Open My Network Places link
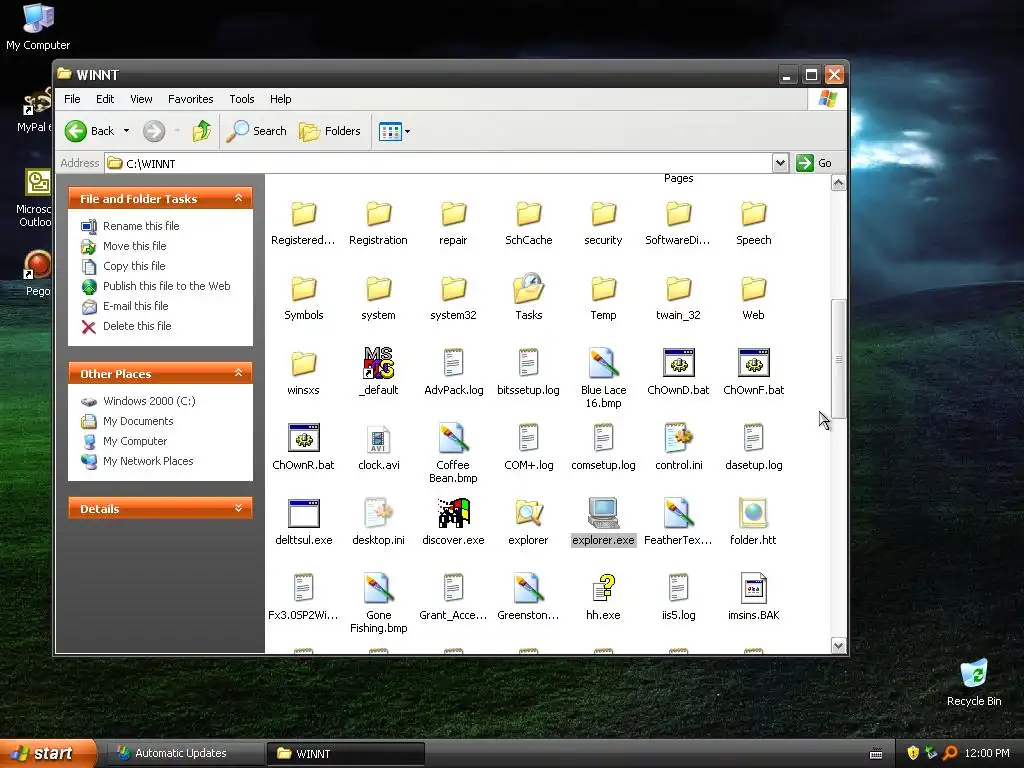The height and width of the screenshot is (768, 1024). tap(148, 461)
